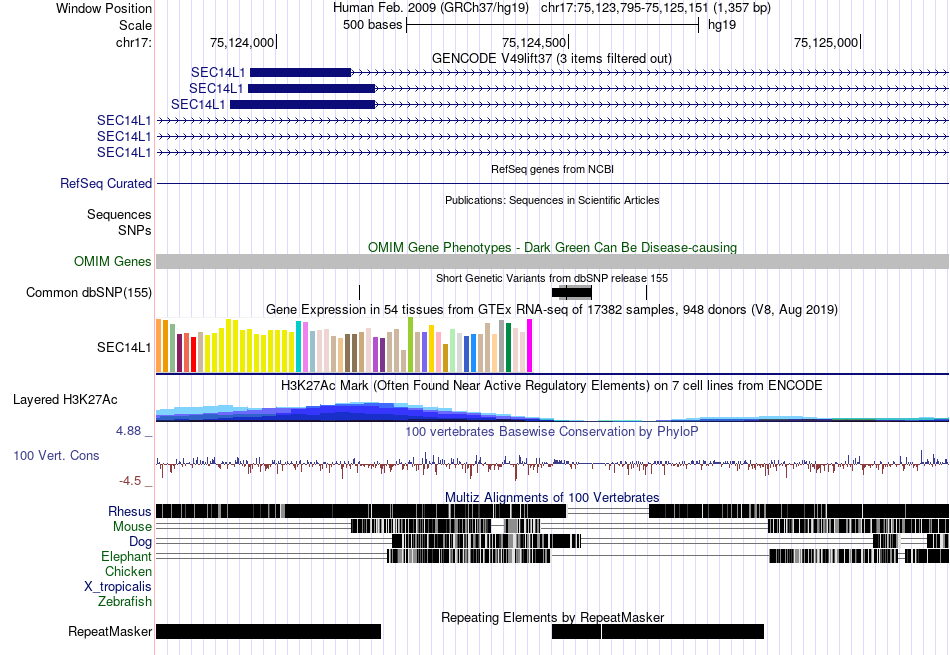Click the Sequences track label
The image size is (950, 655).
tap(119, 214)
